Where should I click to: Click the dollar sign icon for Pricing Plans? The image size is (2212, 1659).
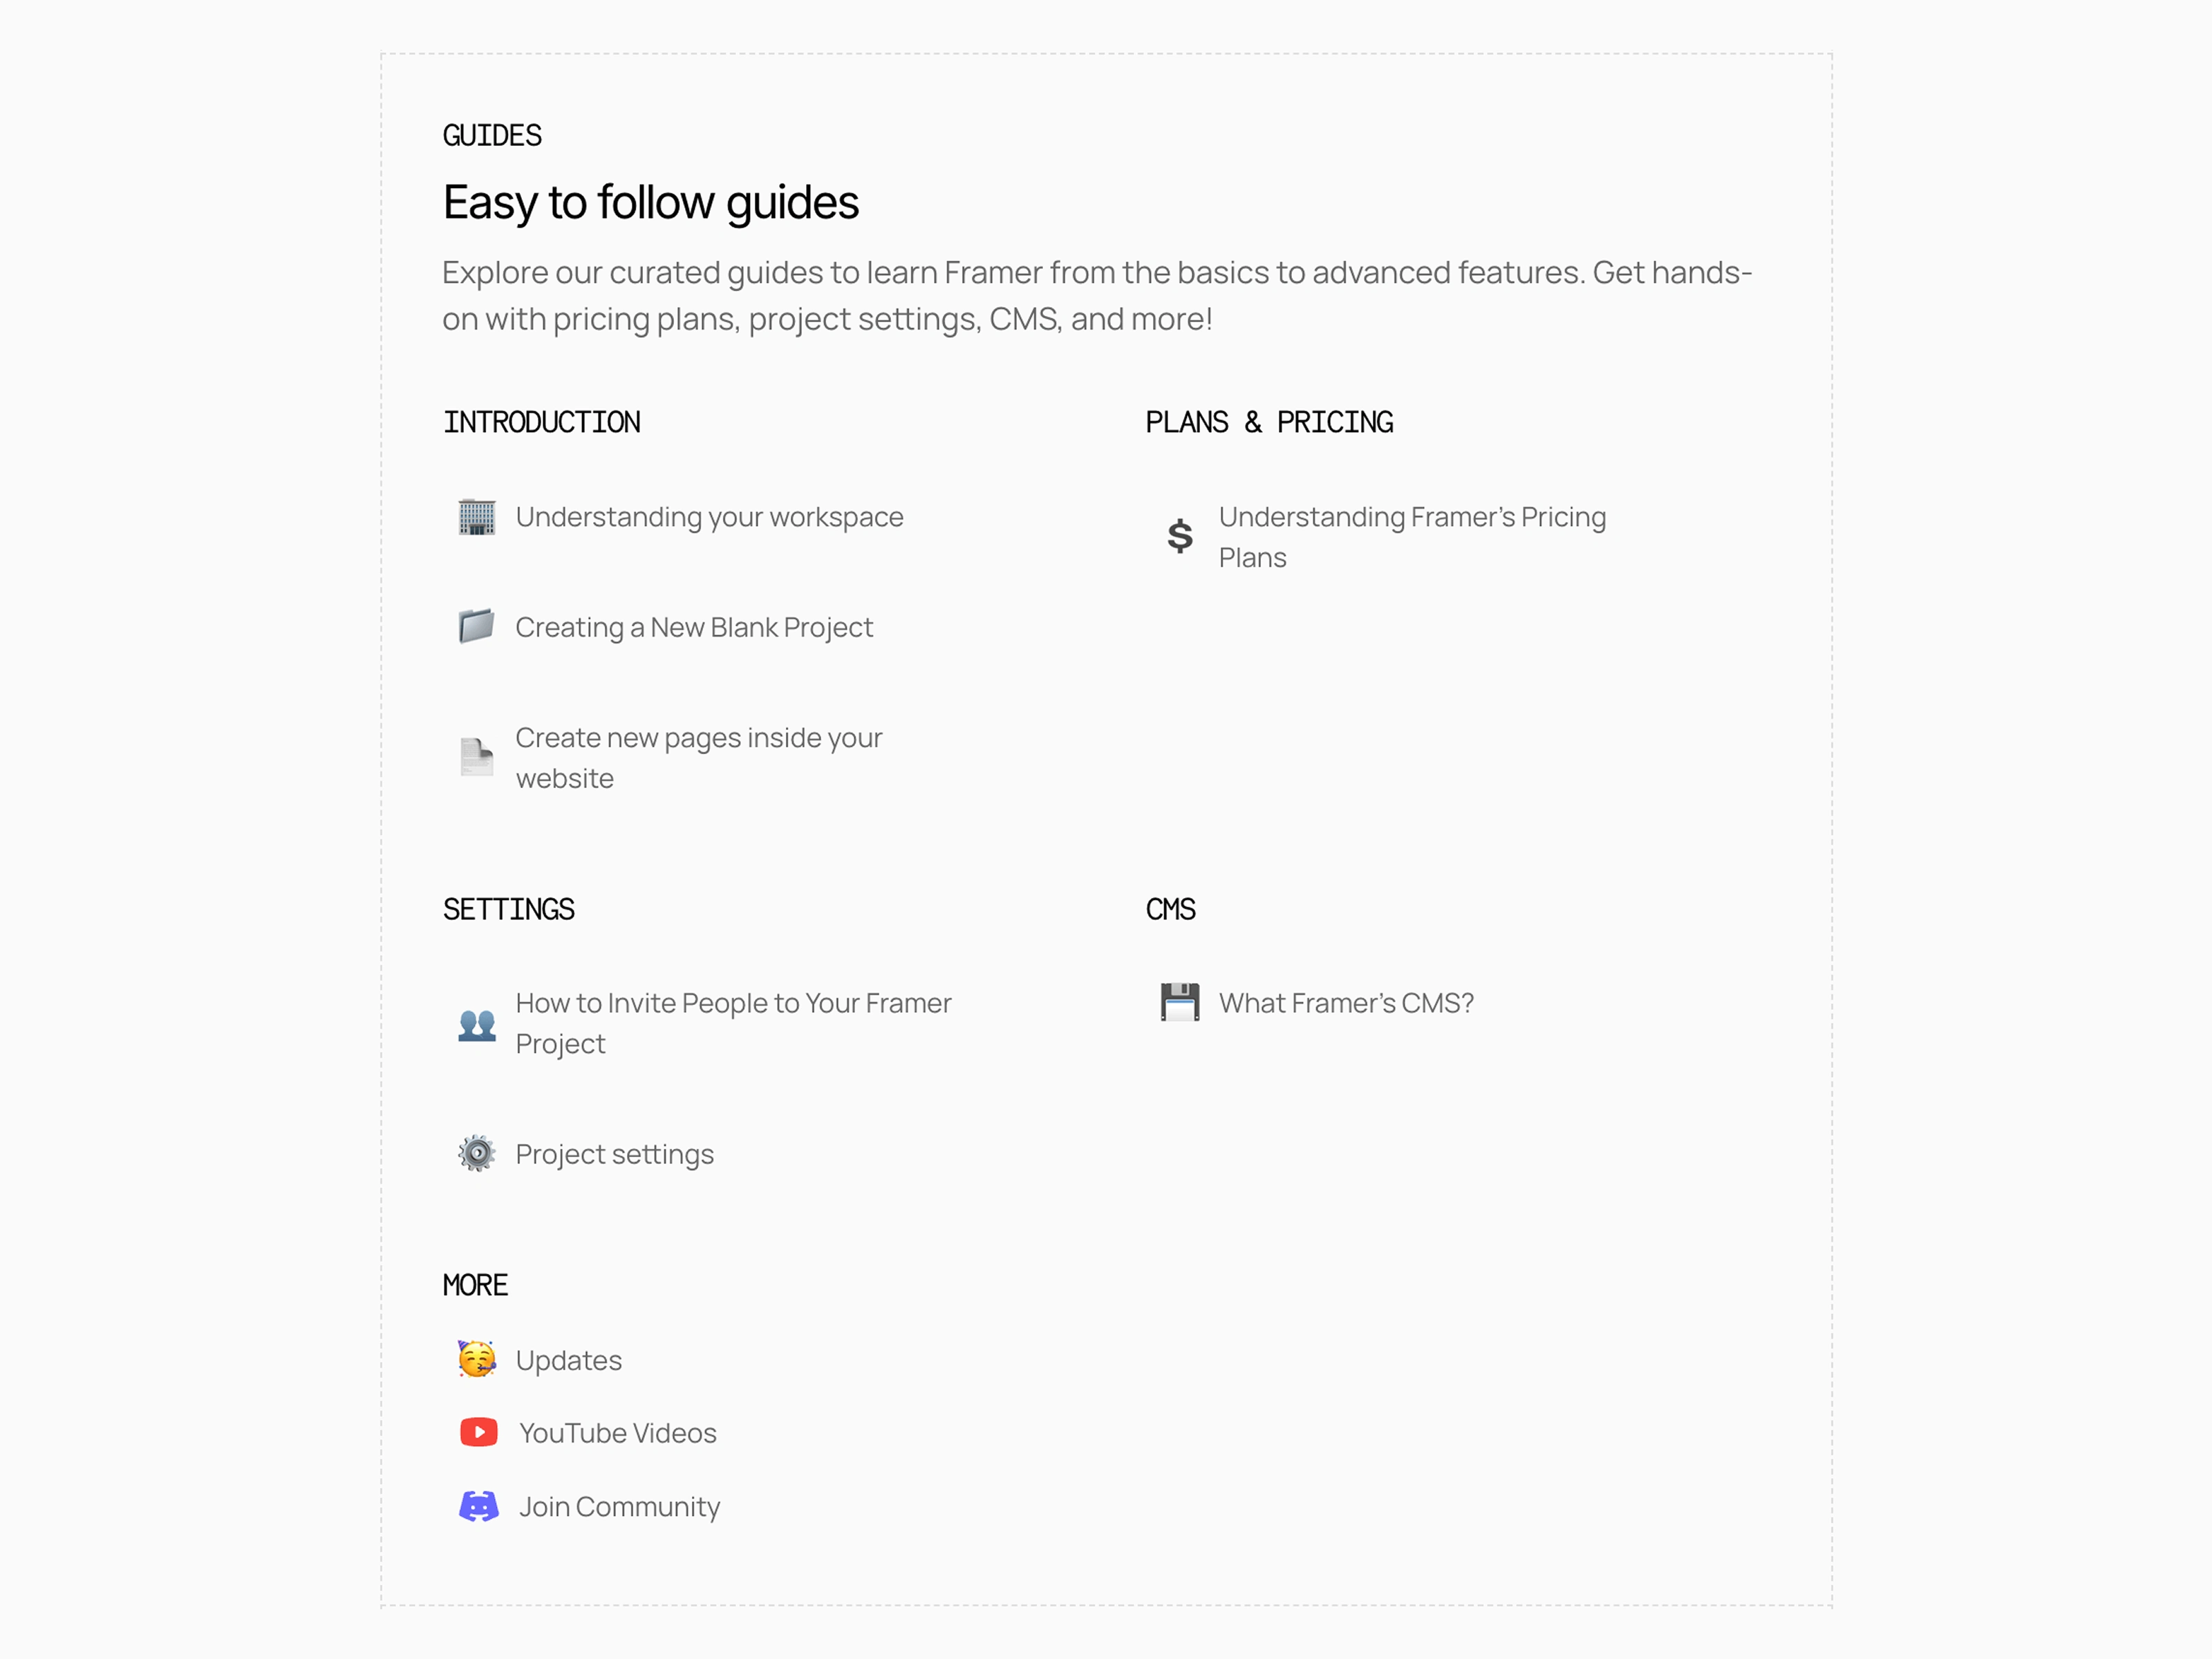(1180, 537)
